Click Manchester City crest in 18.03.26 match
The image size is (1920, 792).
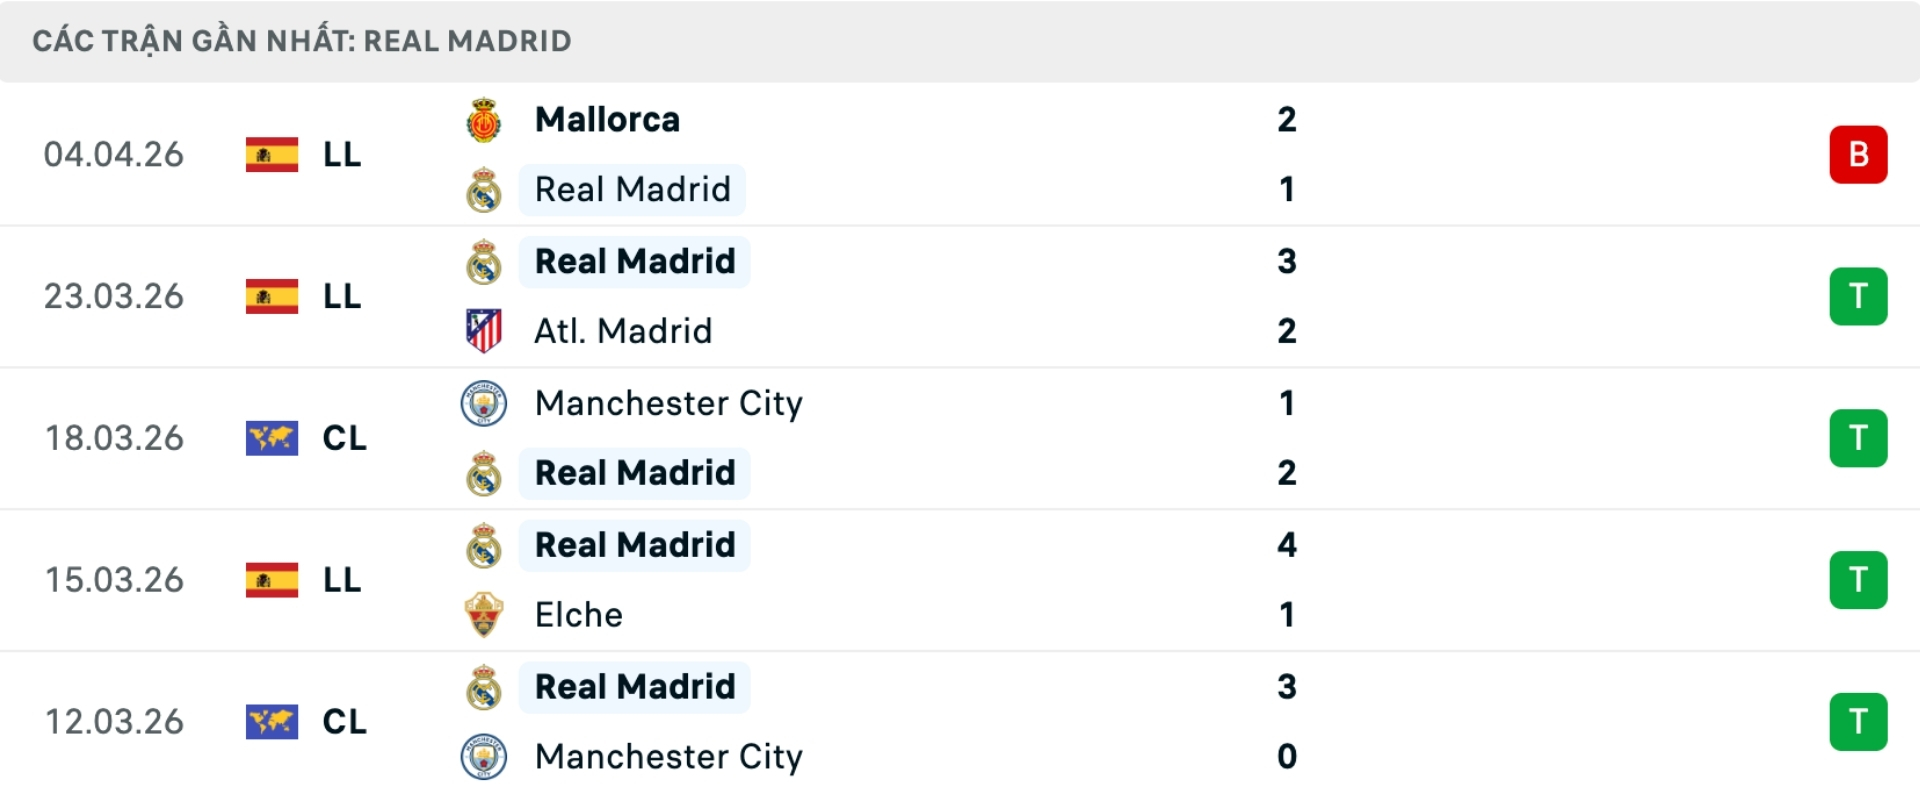[x=484, y=404]
